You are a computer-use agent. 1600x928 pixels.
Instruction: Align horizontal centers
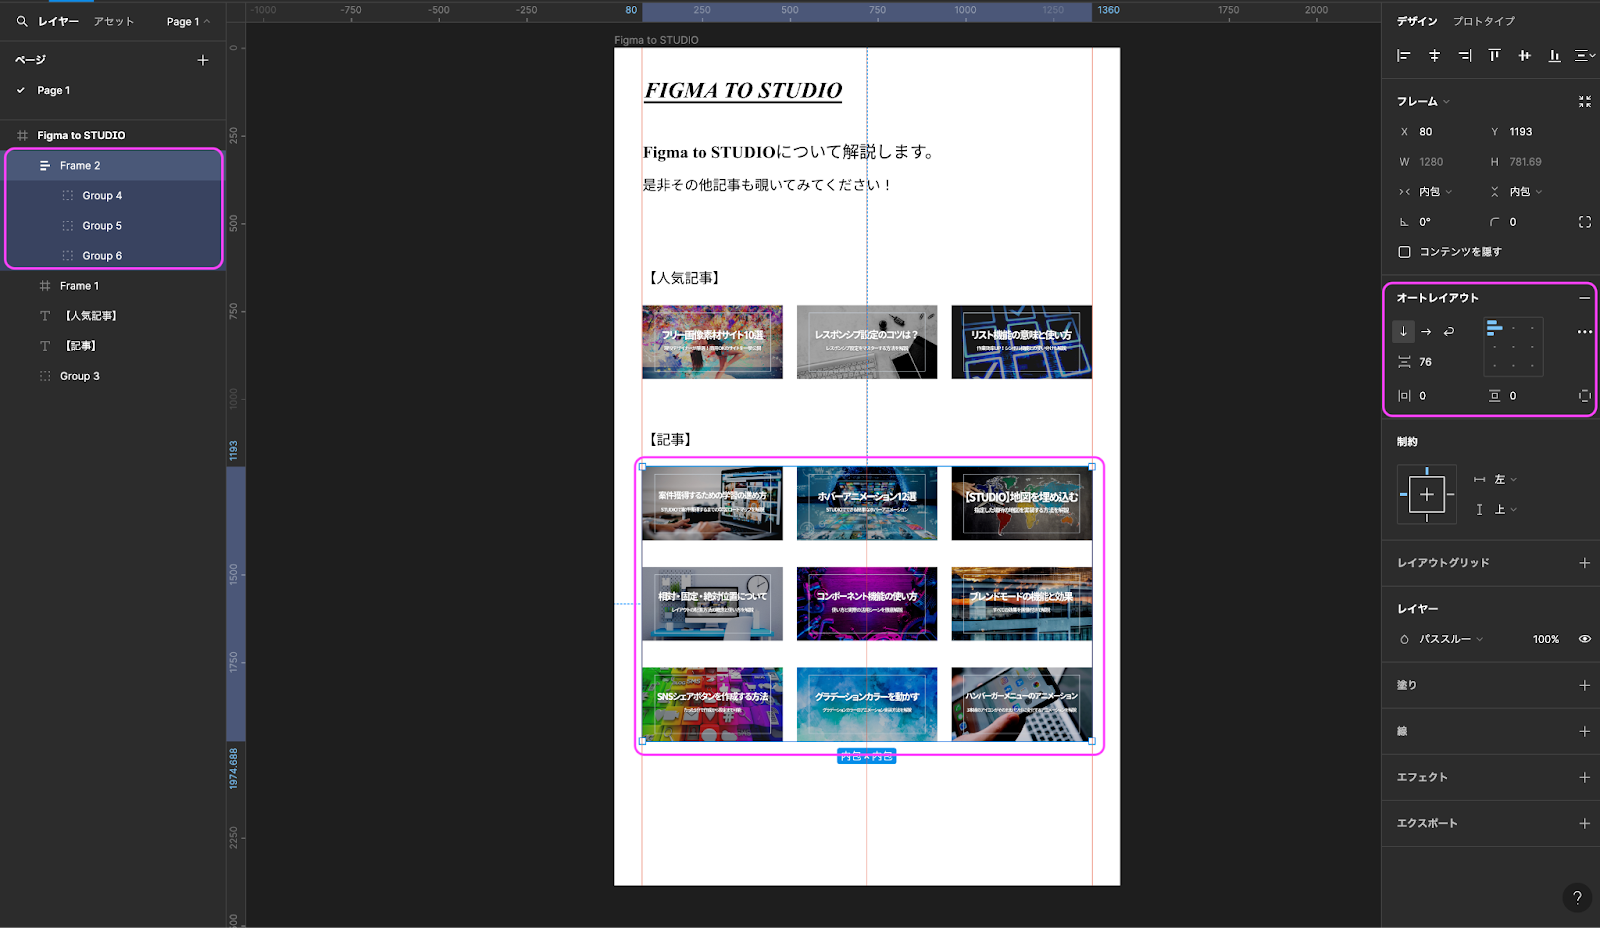point(1434,56)
